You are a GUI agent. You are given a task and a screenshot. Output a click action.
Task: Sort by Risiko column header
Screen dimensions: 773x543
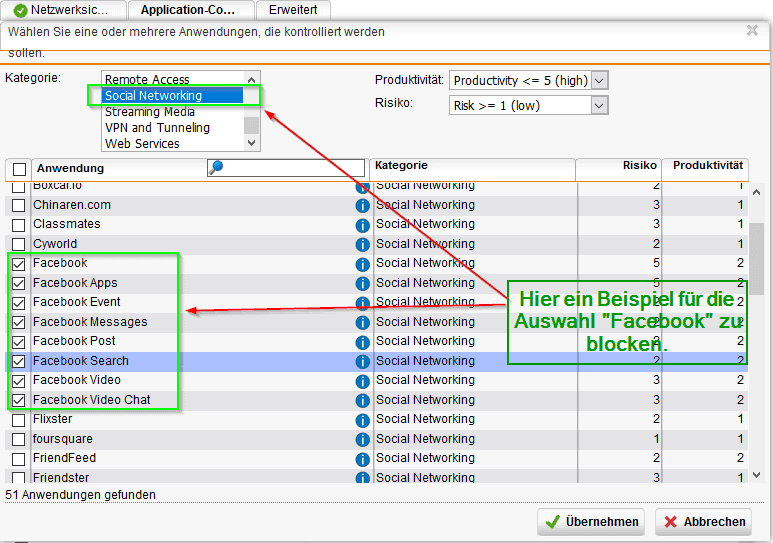[x=639, y=165]
